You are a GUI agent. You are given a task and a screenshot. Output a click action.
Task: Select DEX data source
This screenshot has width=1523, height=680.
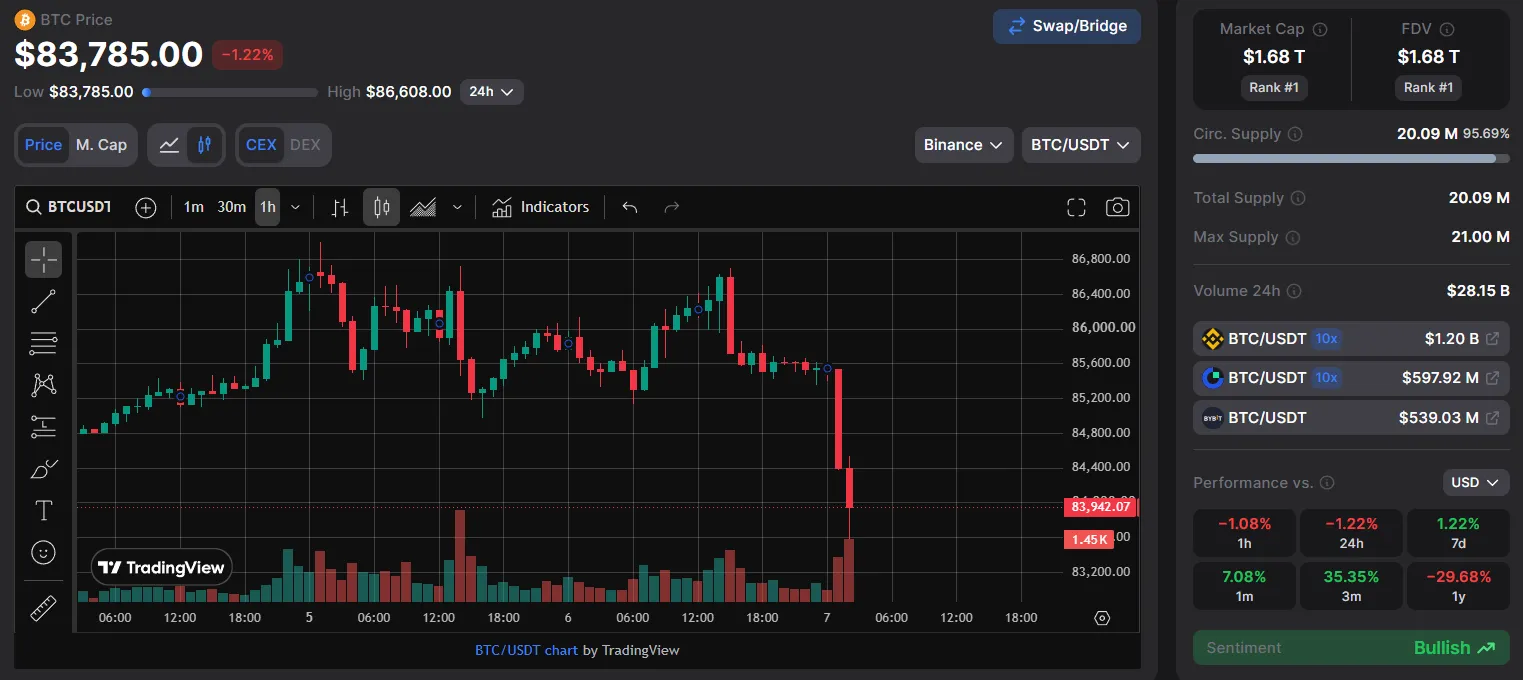pyautogui.click(x=305, y=145)
